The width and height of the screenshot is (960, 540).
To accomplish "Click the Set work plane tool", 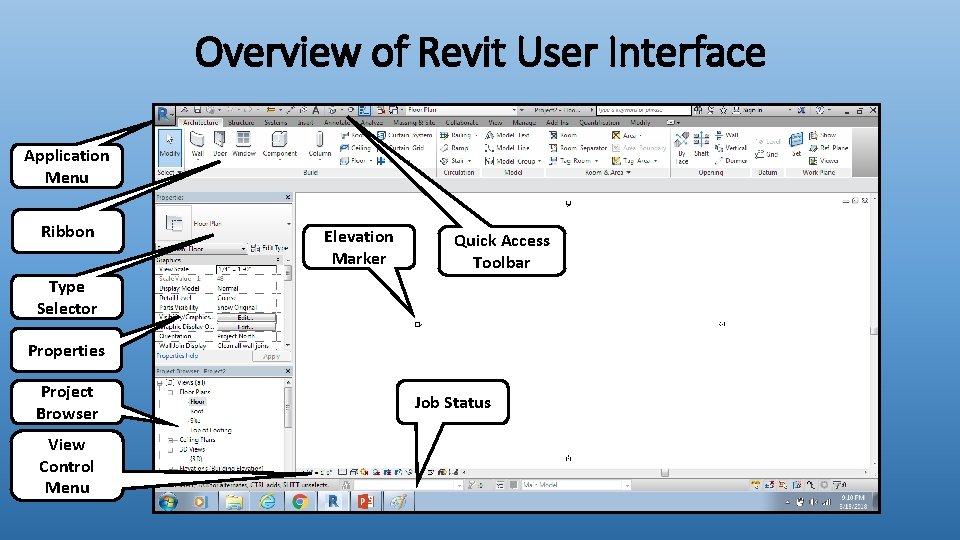I will pyautogui.click(x=796, y=145).
